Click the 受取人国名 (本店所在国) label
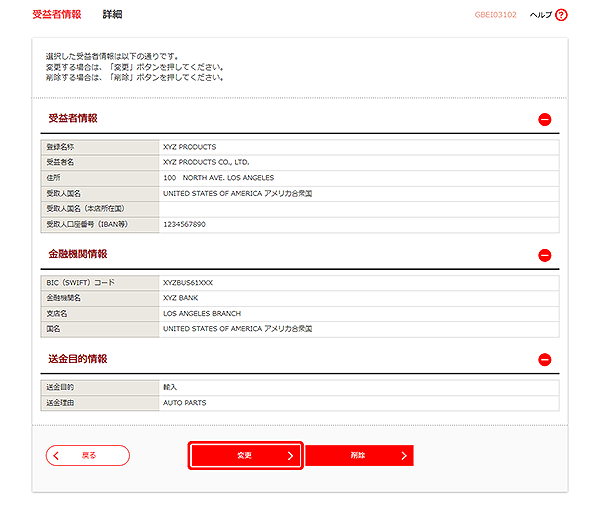 [x=86, y=209]
